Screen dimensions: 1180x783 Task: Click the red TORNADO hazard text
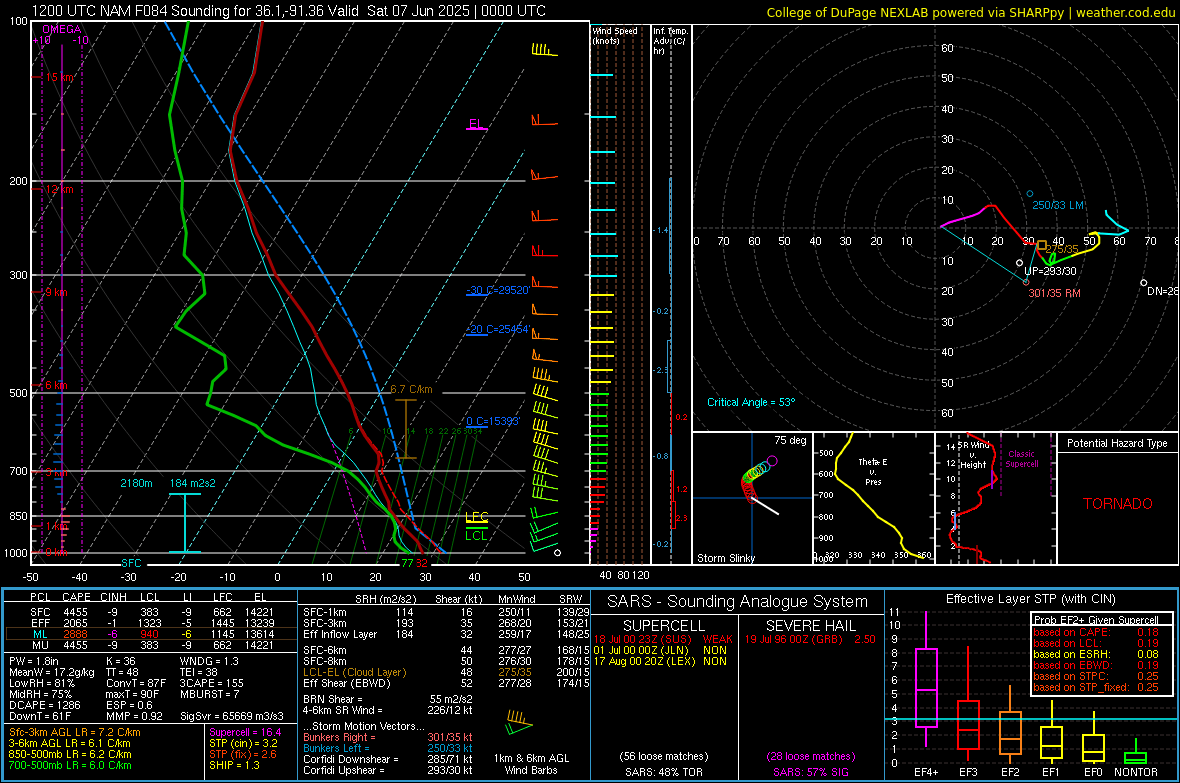tap(1118, 504)
